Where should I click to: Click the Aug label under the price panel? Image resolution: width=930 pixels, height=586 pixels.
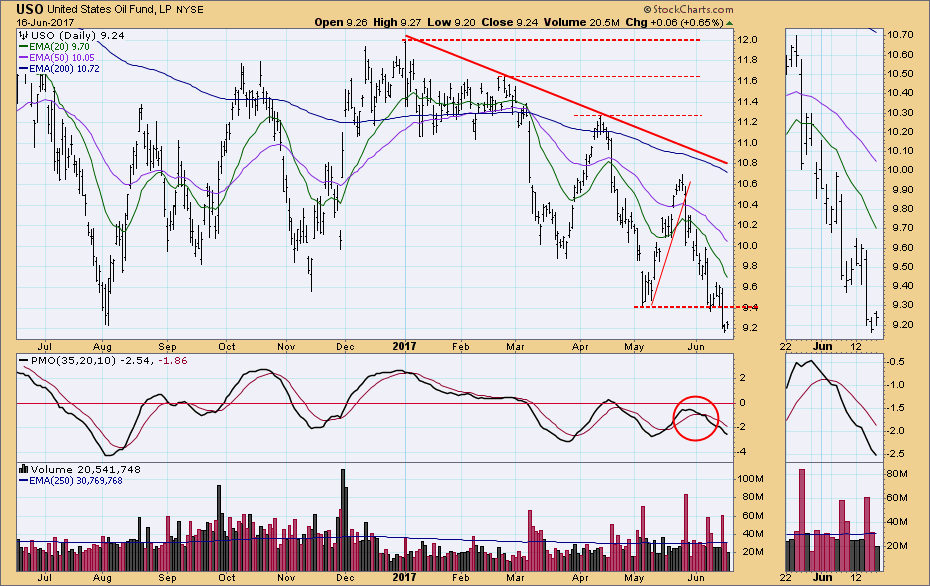point(102,346)
